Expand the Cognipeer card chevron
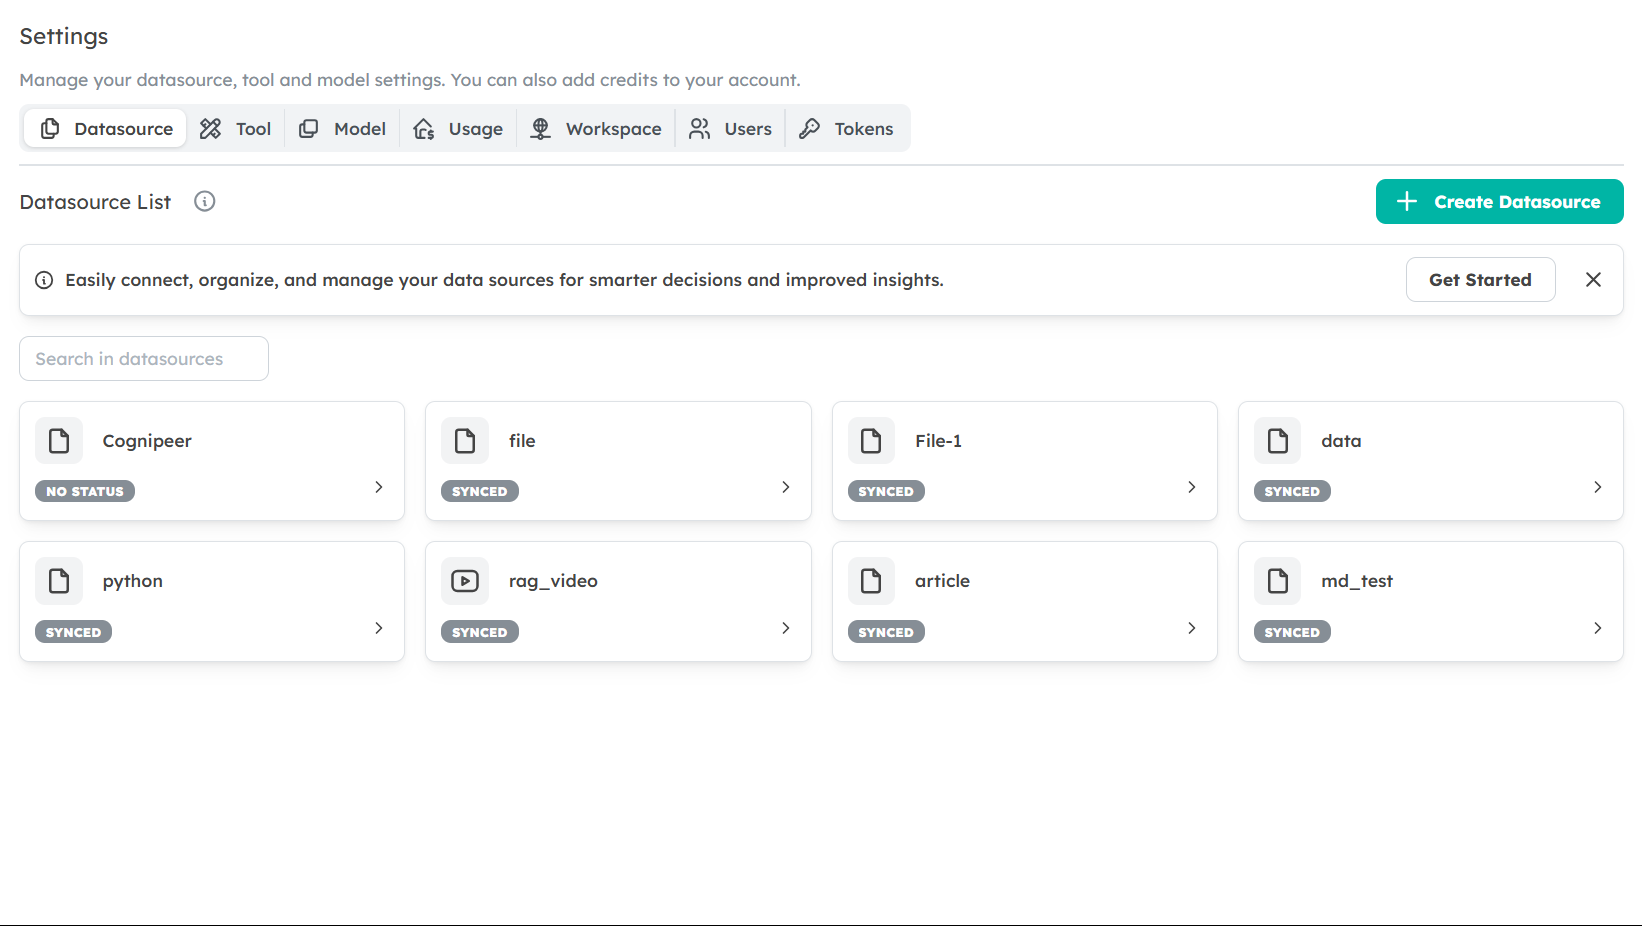 coord(379,487)
